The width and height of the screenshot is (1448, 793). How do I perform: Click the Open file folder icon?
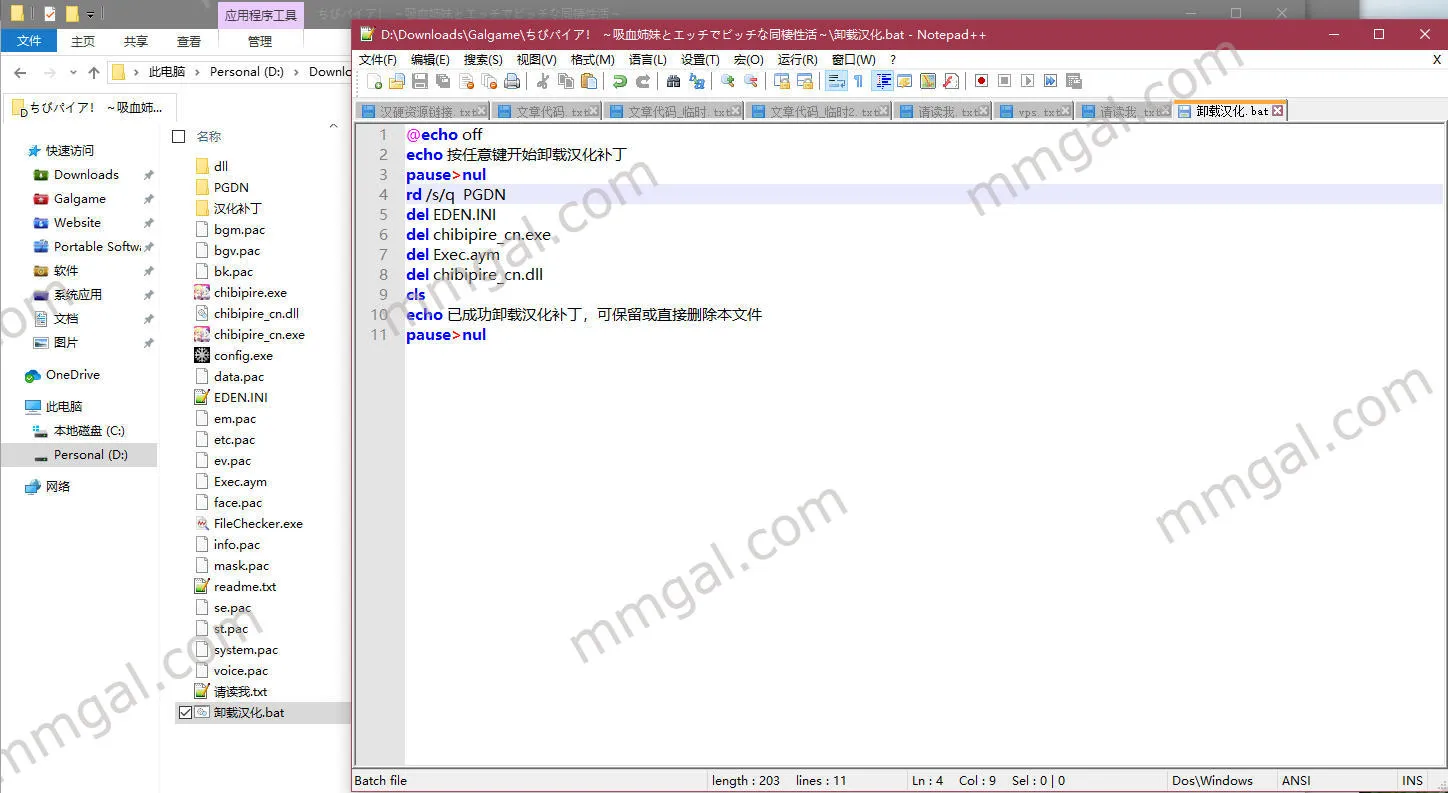[397, 81]
